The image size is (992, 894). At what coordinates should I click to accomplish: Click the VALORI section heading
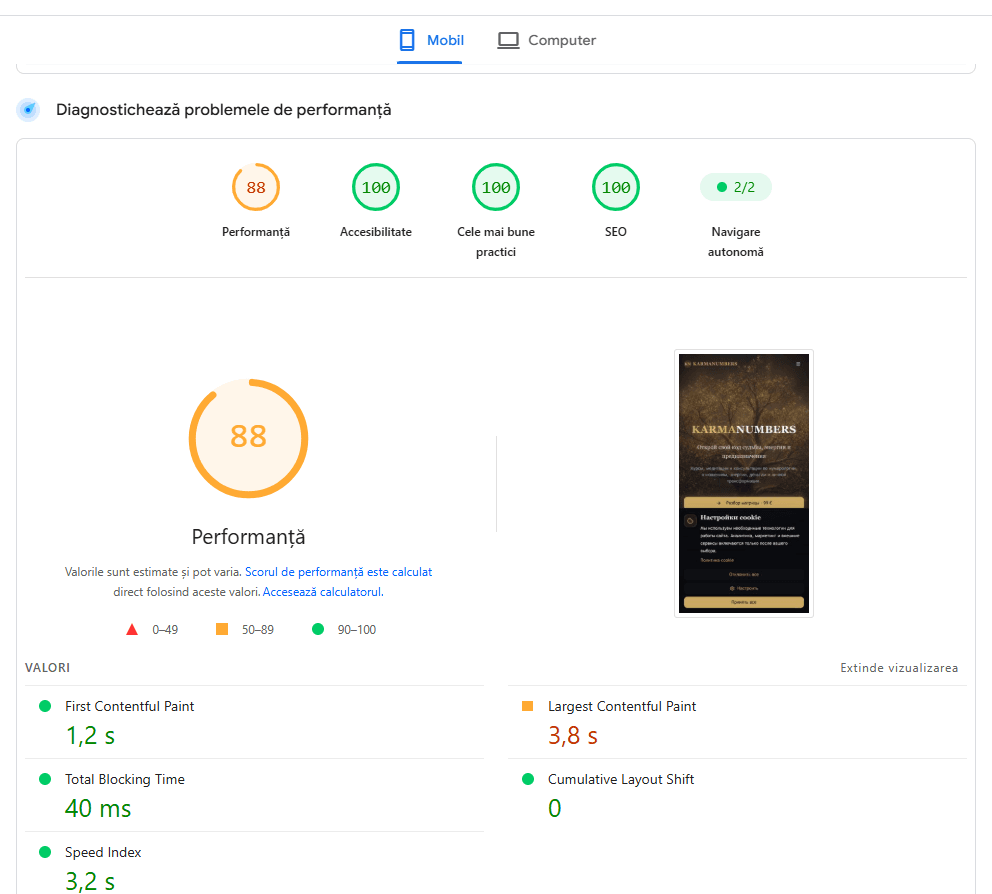(47, 668)
